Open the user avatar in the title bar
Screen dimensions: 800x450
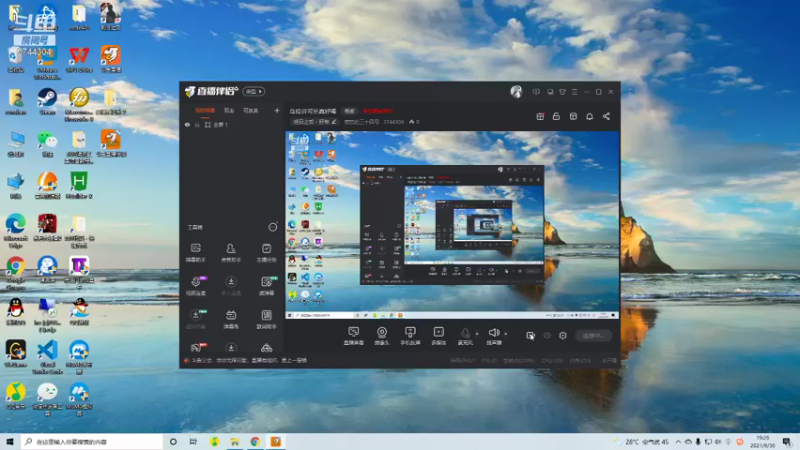[516, 91]
